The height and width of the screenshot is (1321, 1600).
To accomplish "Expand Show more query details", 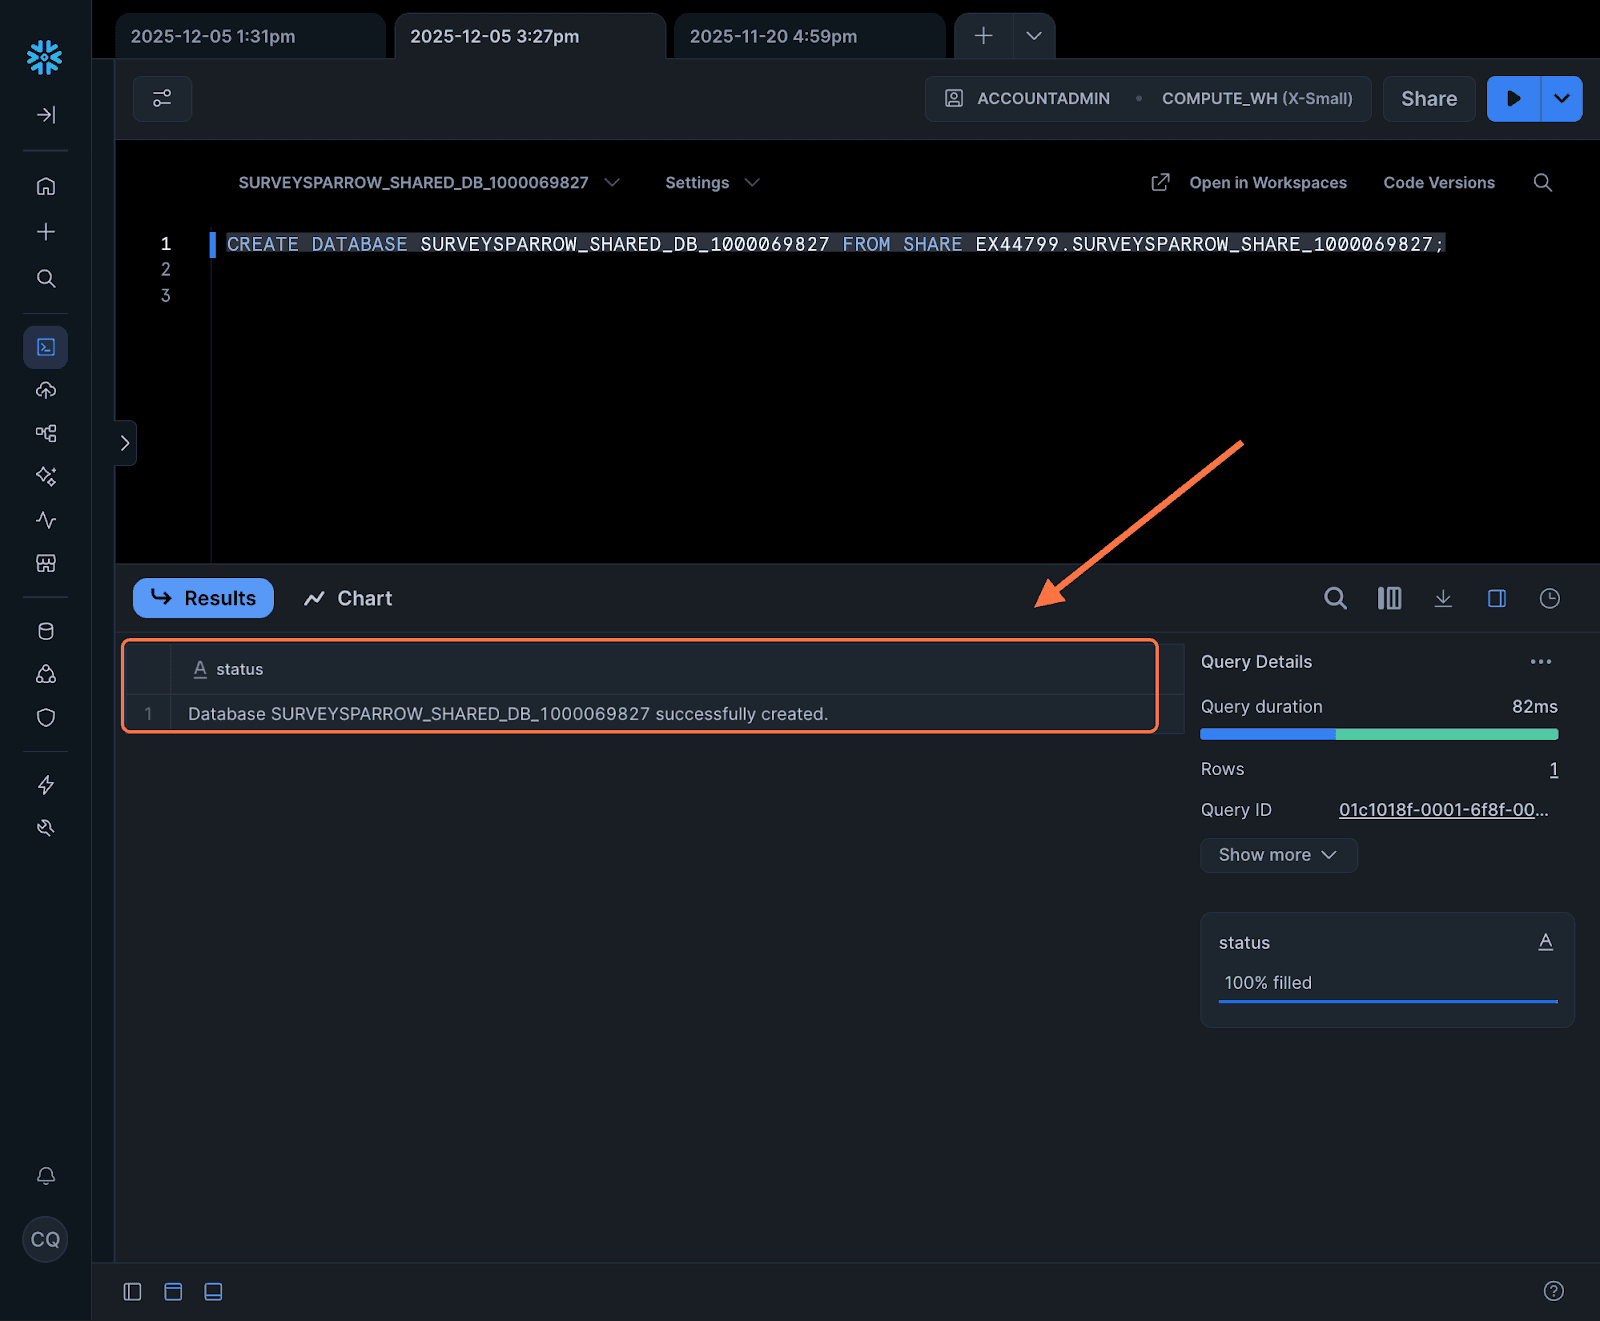I will pyautogui.click(x=1278, y=855).
